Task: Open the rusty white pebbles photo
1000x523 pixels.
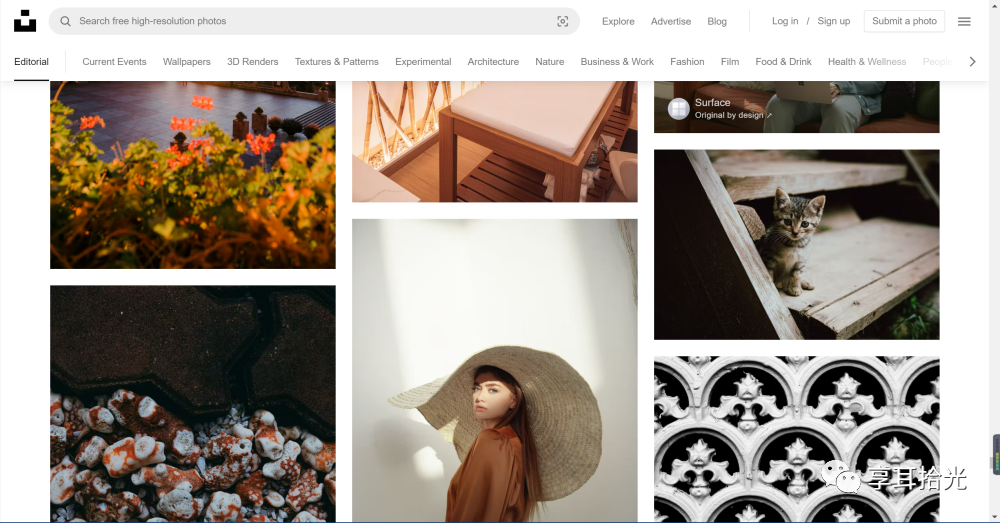Action: coord(193,404)
